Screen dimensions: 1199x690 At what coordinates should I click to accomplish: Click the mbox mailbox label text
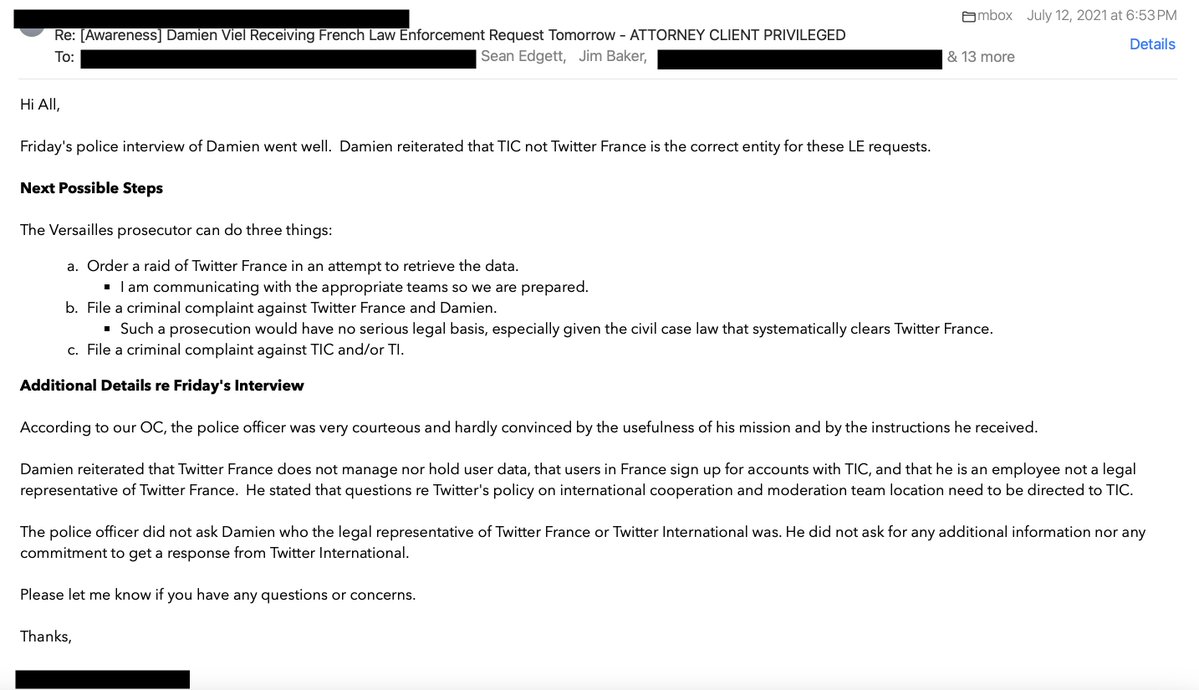coord(996,17)
